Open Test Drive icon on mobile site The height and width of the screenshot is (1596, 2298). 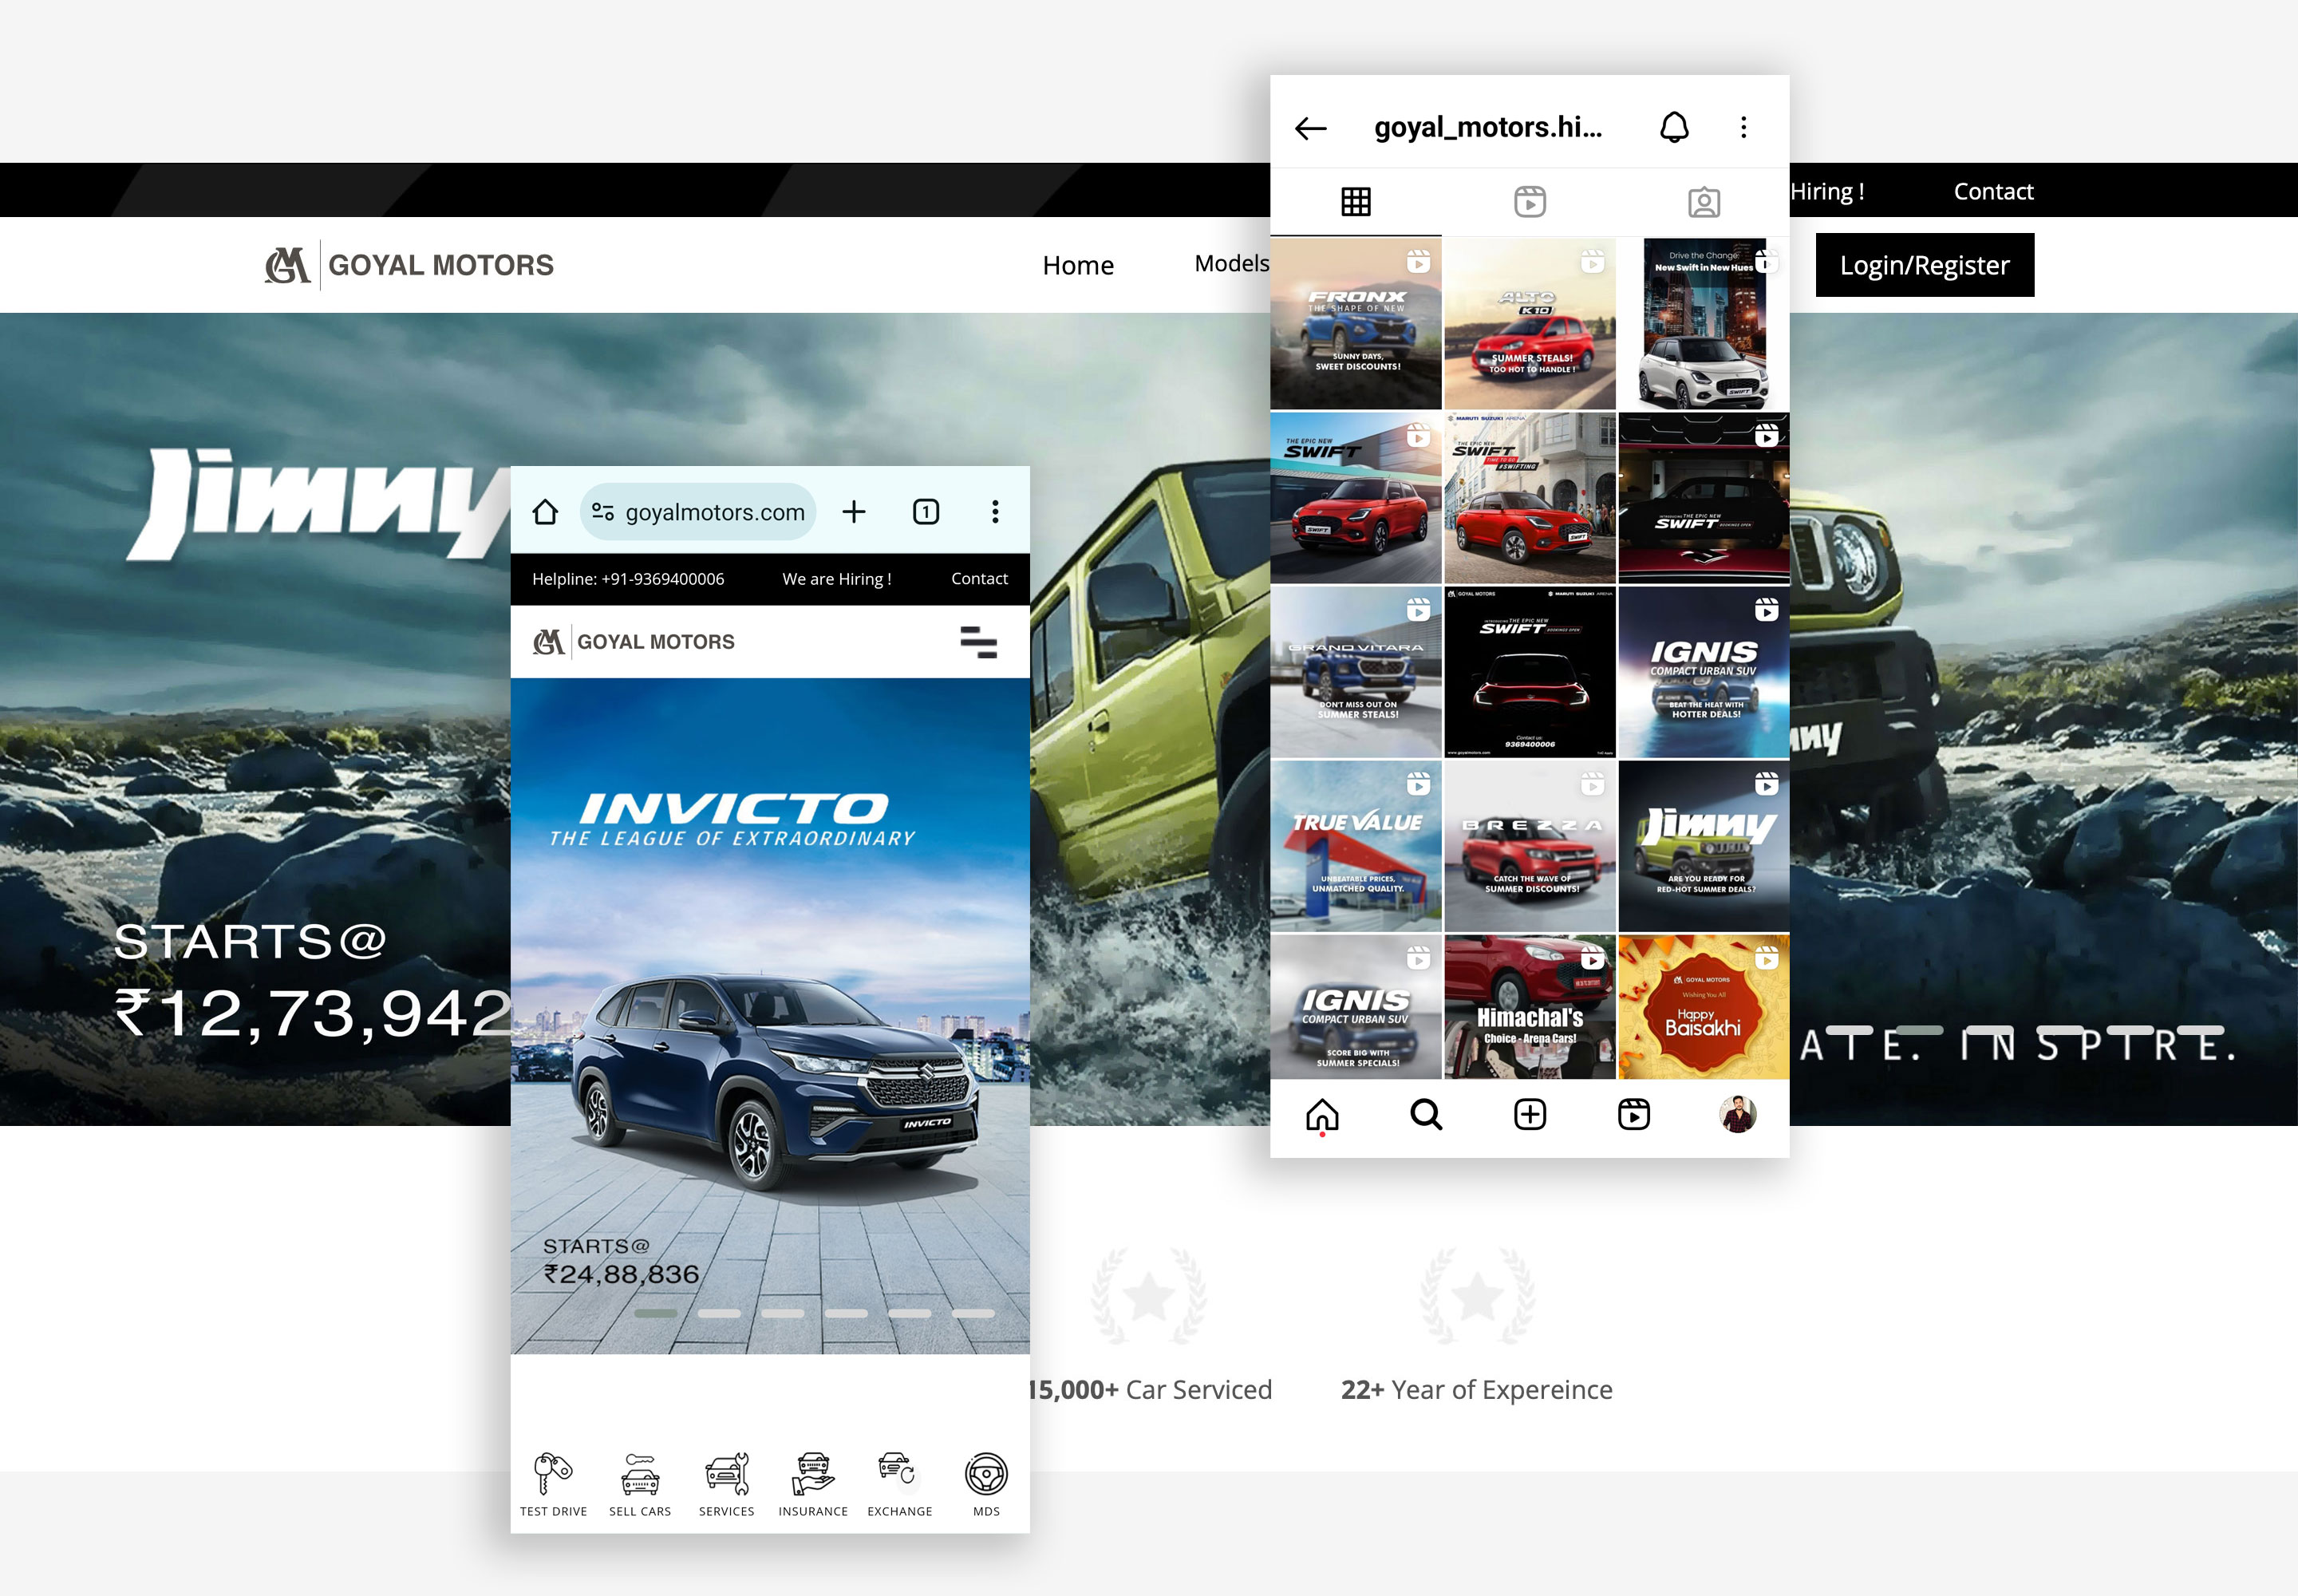click(553, 1484)
